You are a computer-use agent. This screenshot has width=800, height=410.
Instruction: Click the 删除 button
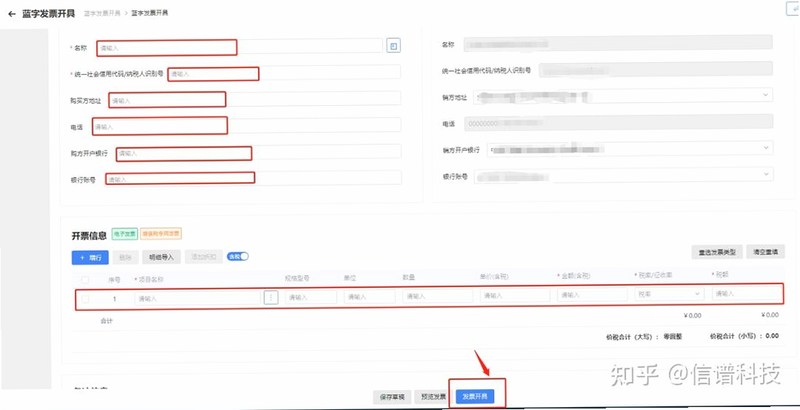click(x=125, y=258)
